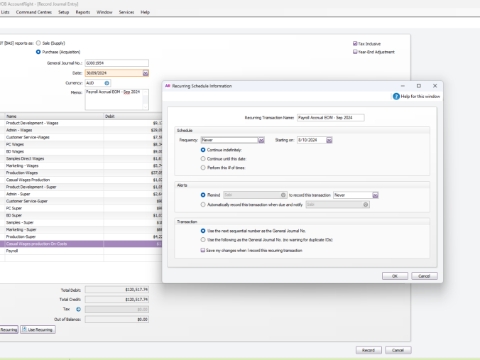480x360 pixels.
Task: Minimize the Recurring Schedule Information dialog
Action: (x=403, y=86)
